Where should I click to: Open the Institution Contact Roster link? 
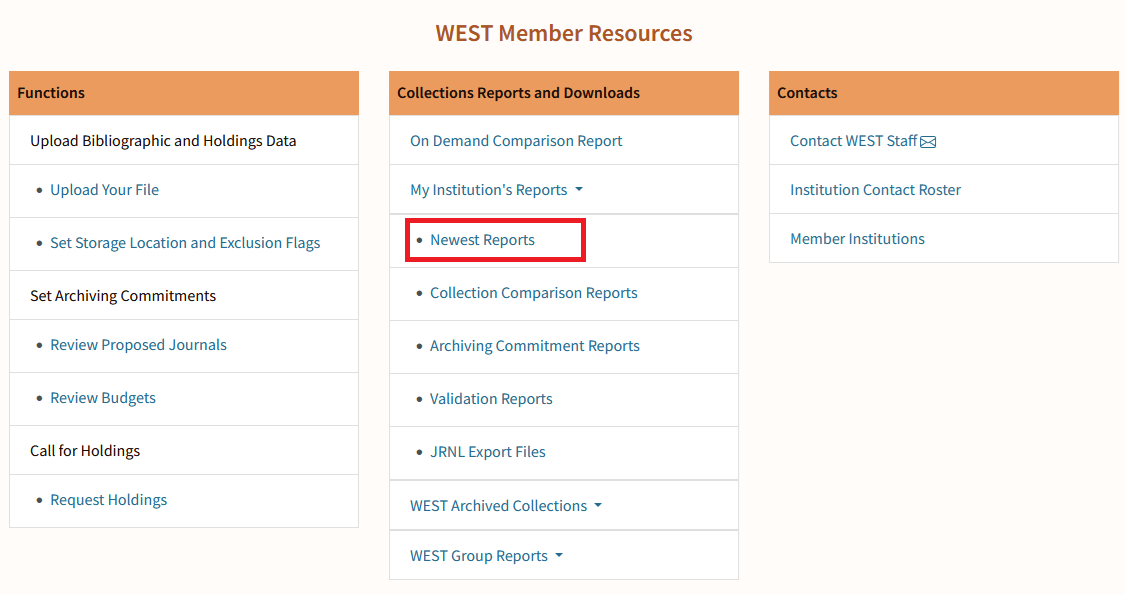point(875,190)
